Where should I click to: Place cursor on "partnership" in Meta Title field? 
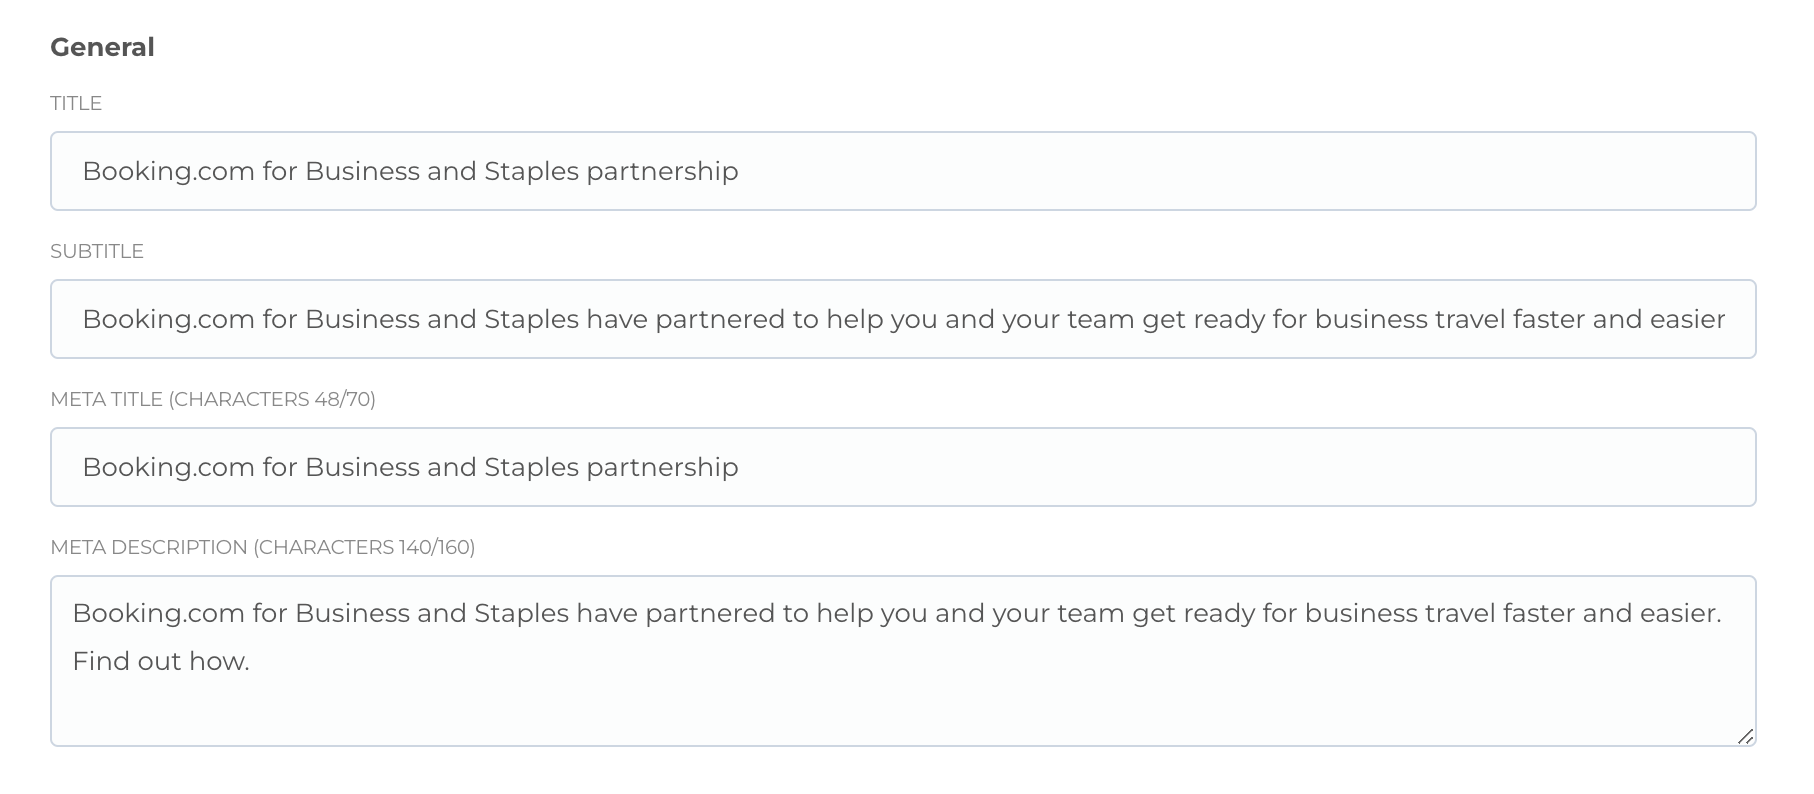pos(662,467)
